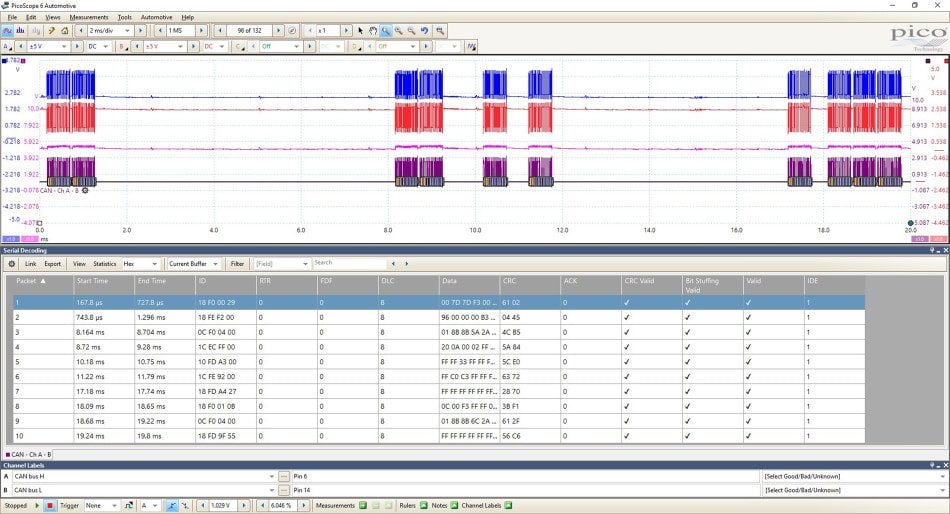Viewport: 950px width, 514px height.
Task: Click gear icon next to CAN - Ch A - B
Action: [x=85, y=190]
